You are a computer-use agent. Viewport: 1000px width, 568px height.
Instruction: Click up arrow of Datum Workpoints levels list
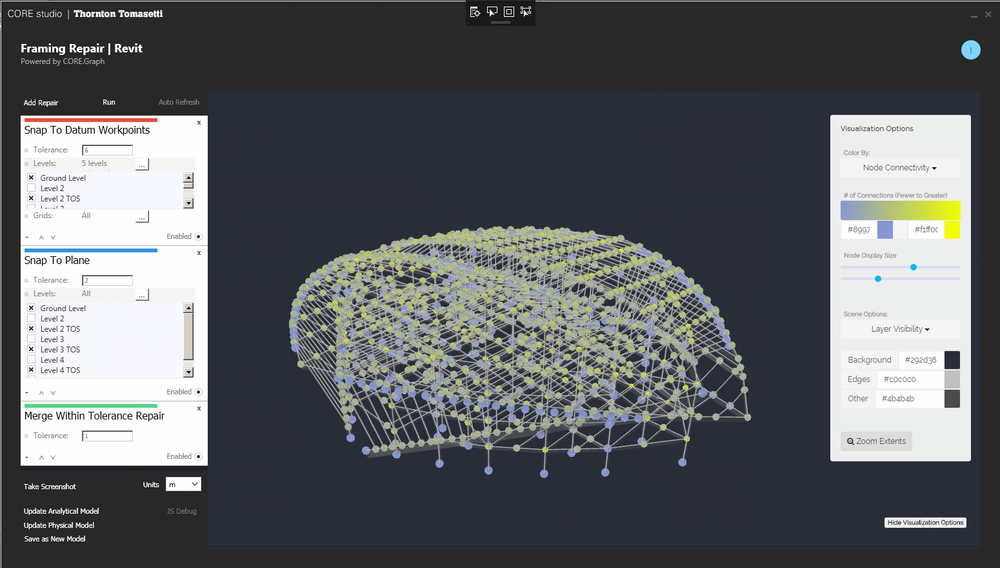tap(188, 178)
